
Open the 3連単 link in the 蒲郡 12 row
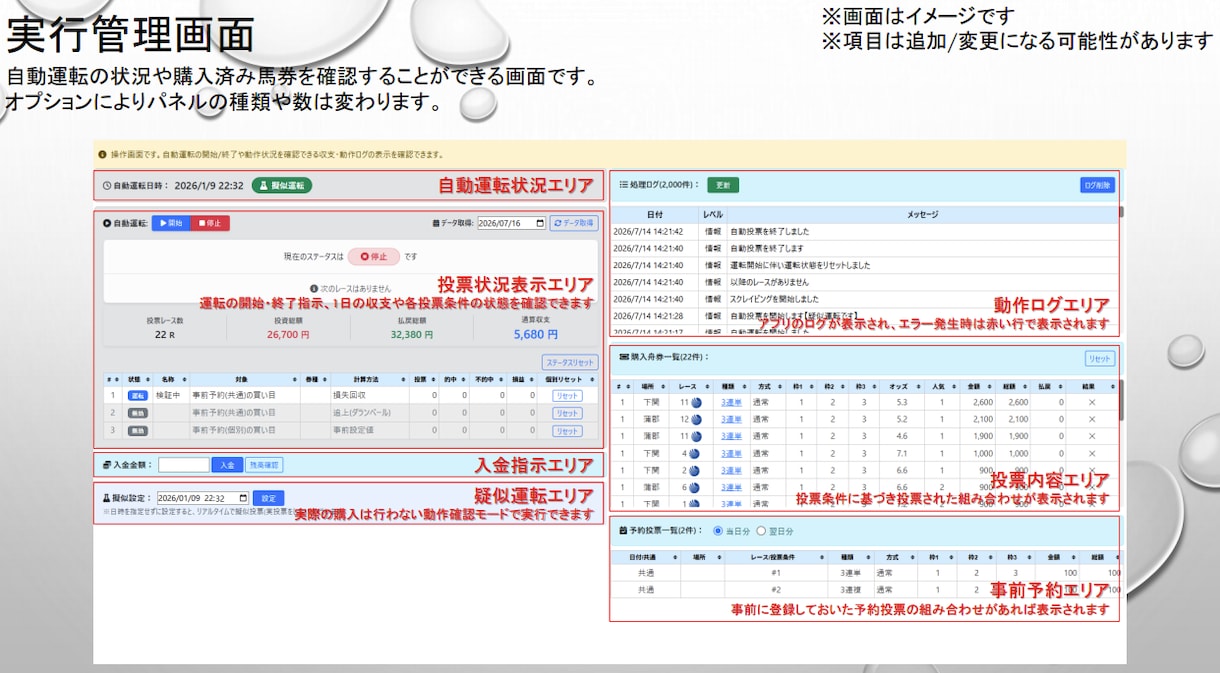pos(732,419)
